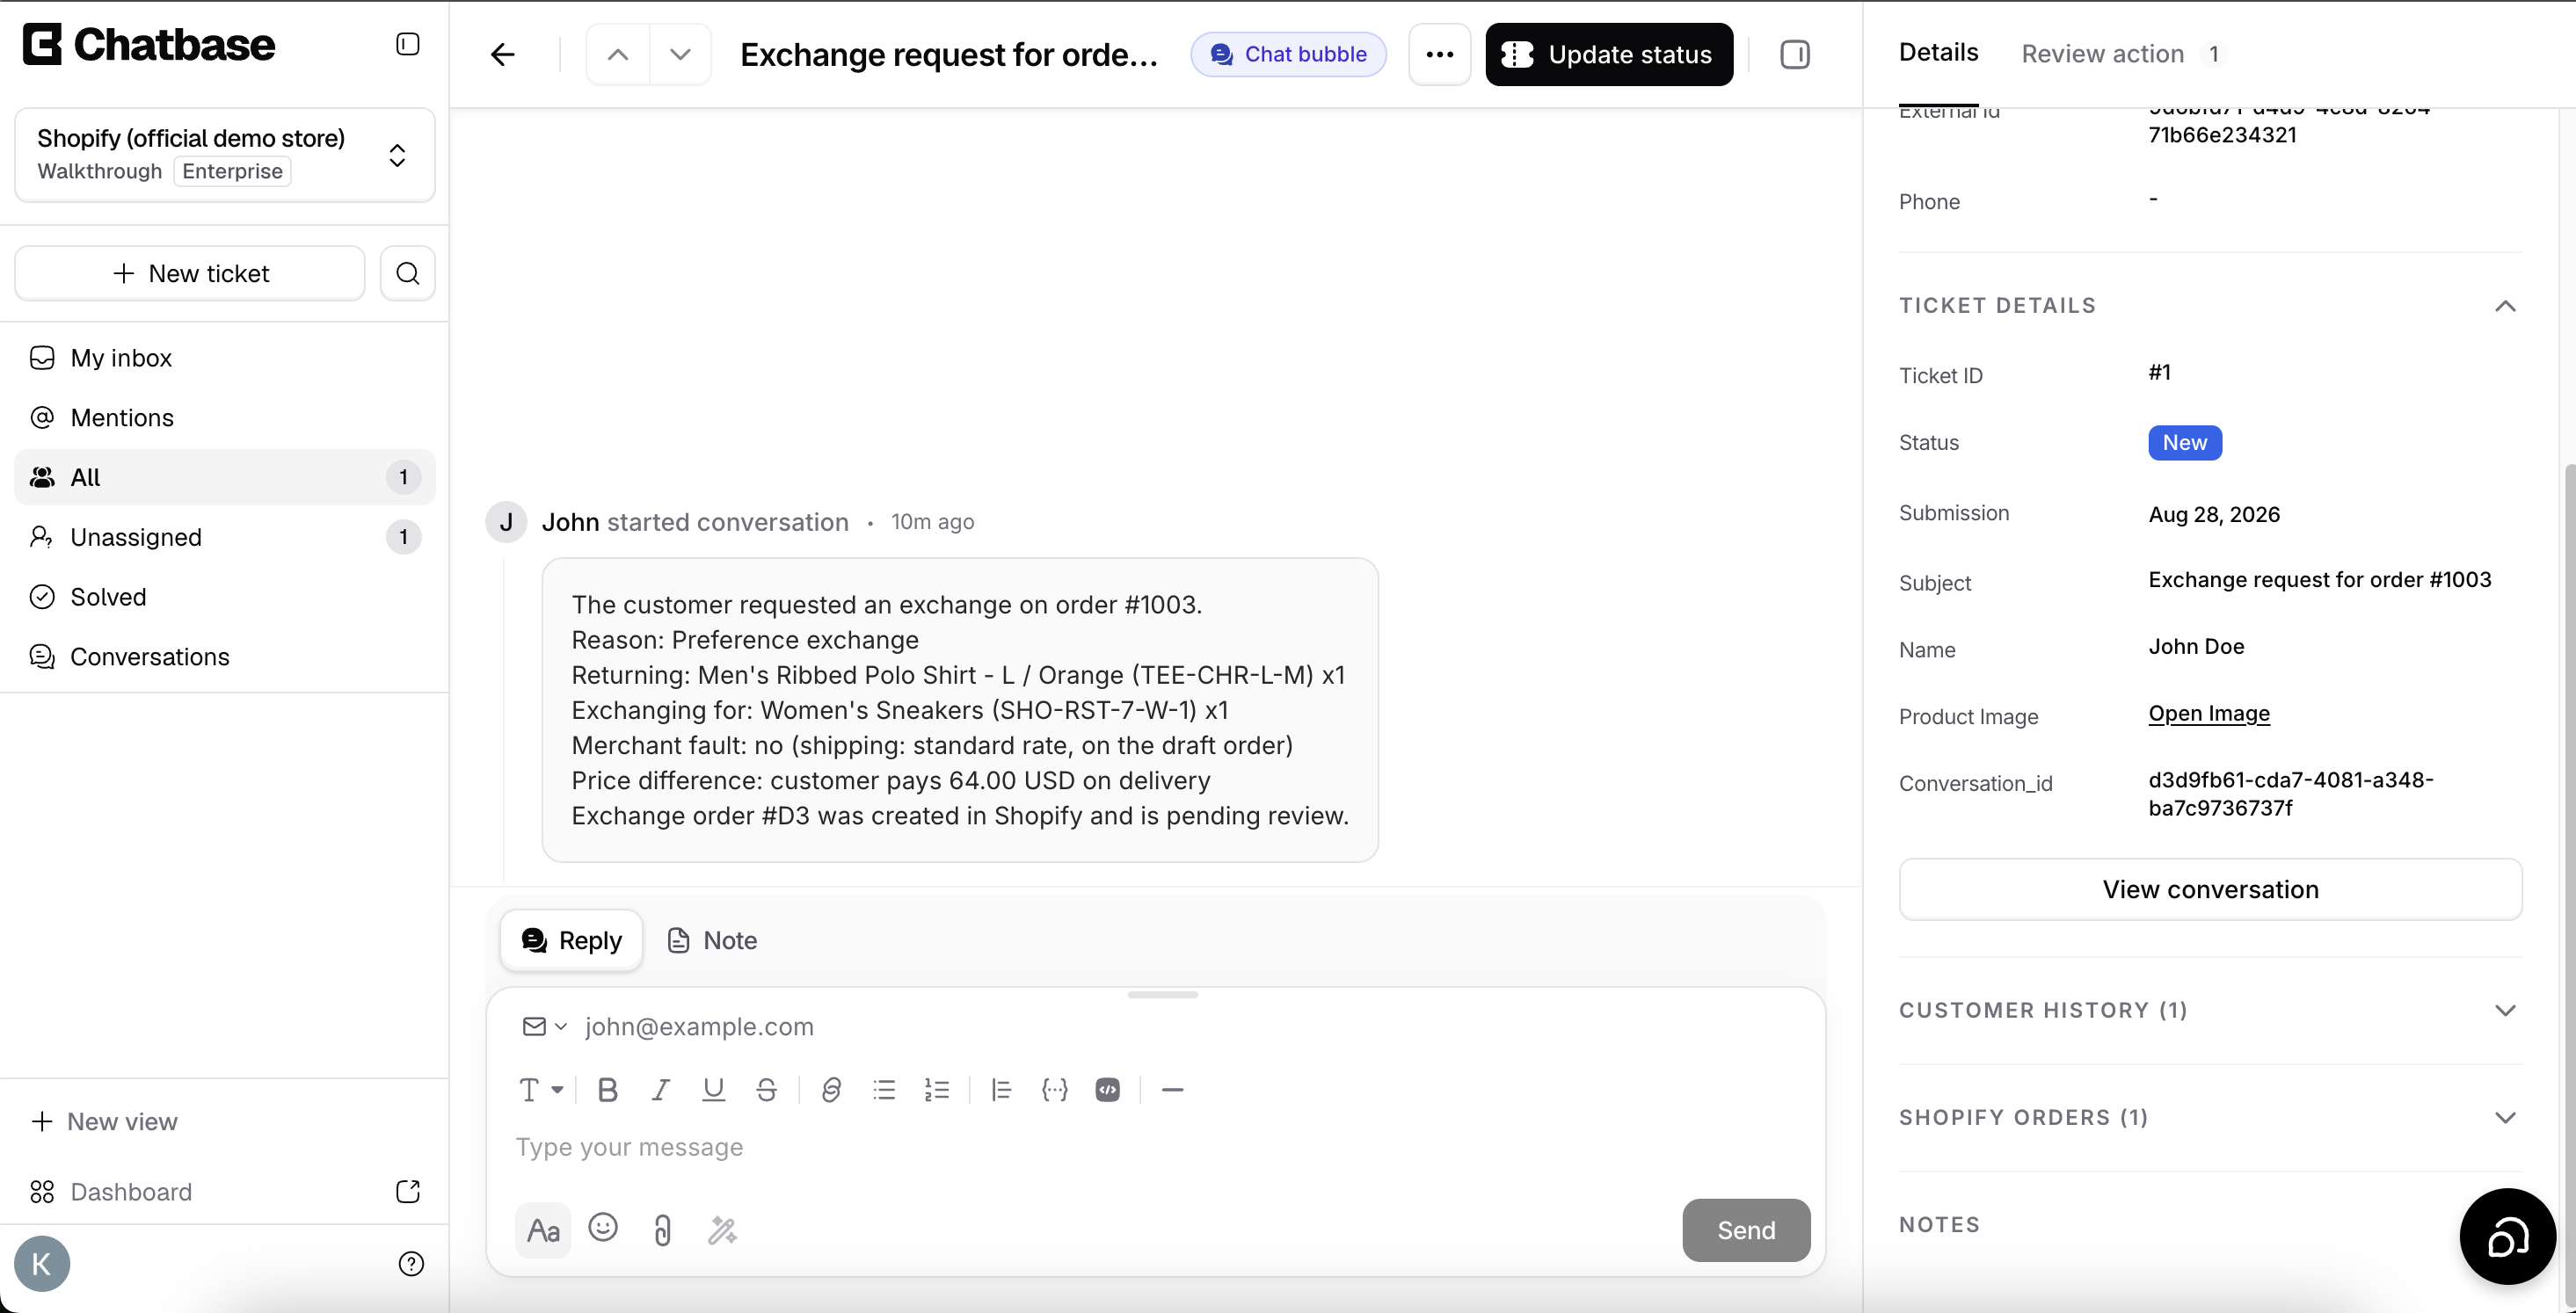This screenshot has width=2576, height=1313.
Task: Click the conversation ID value d3d9fb61
Action: click(x=2291, y=794)
